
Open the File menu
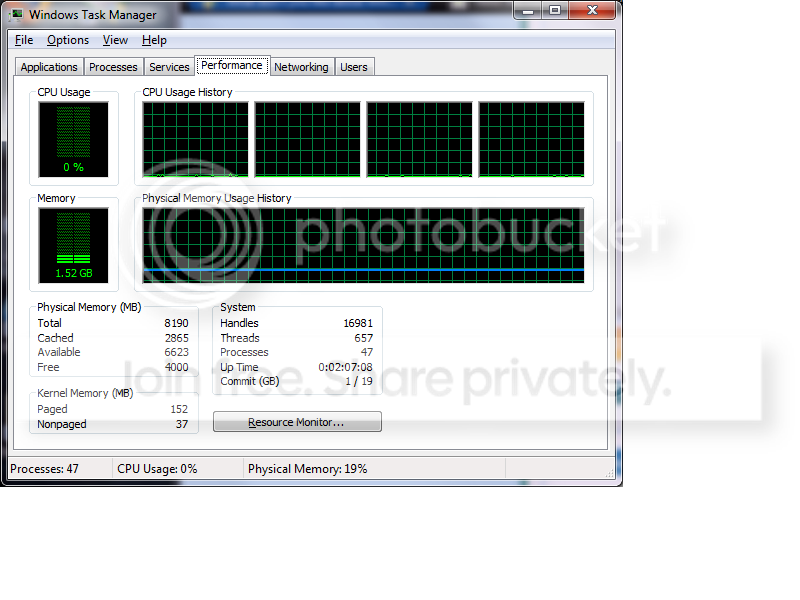[x=24, y=40]
